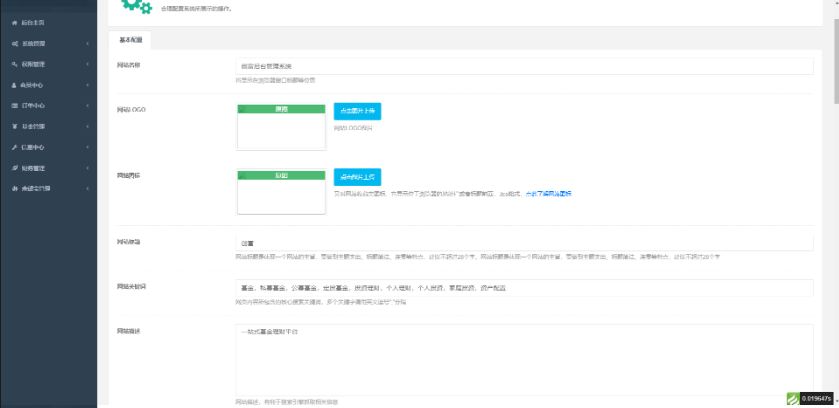Expand the 财务管理 menu chevron
839x408 pixels.
tap(87, 168)
